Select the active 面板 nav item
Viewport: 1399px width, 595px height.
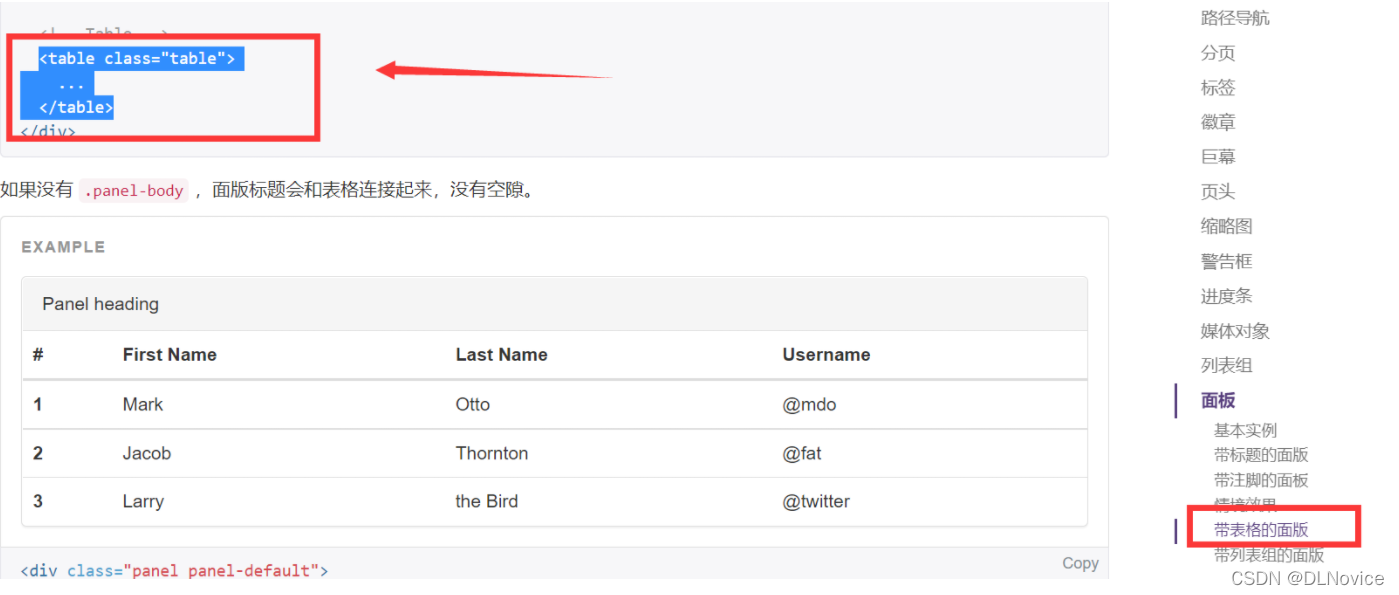1218,400
